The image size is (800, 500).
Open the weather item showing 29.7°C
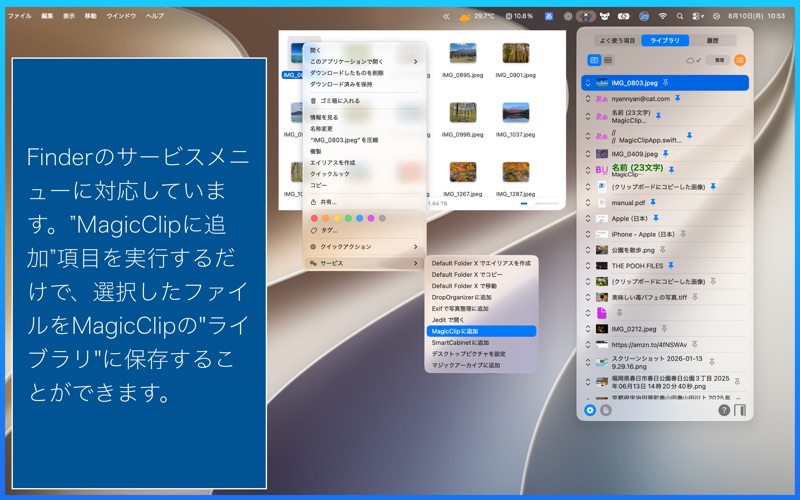click(x=477, y=16)
